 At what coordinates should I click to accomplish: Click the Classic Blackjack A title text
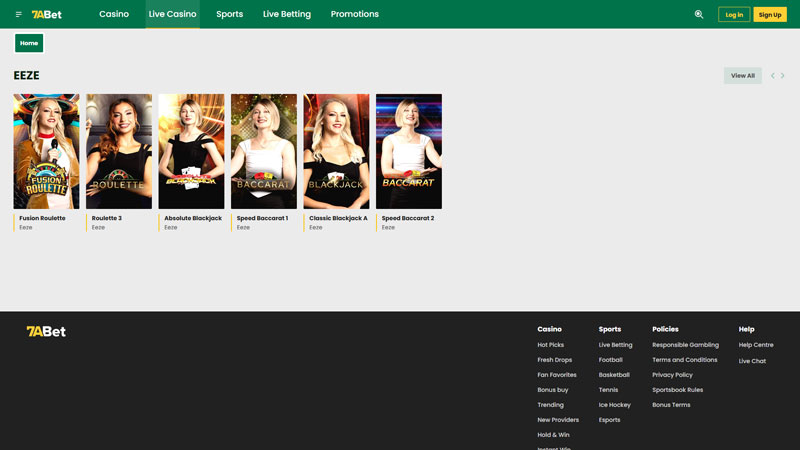(338, 218)
